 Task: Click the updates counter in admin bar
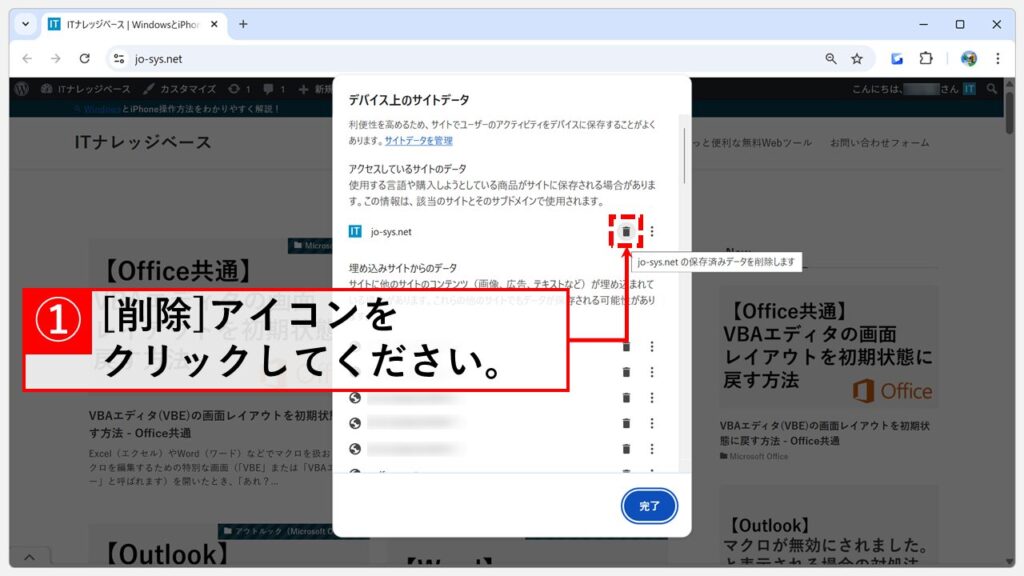pyautogui.click(x=239, y=89)
